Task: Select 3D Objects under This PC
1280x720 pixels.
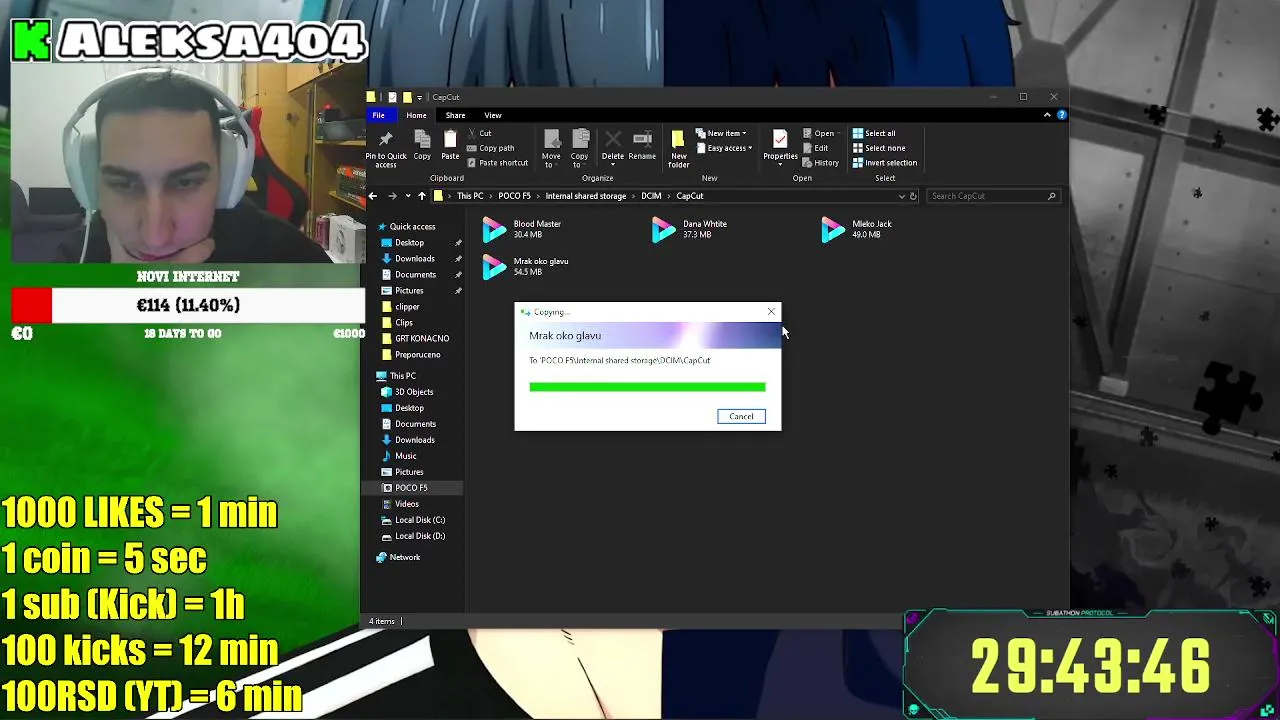Action: tap(414, 392)
